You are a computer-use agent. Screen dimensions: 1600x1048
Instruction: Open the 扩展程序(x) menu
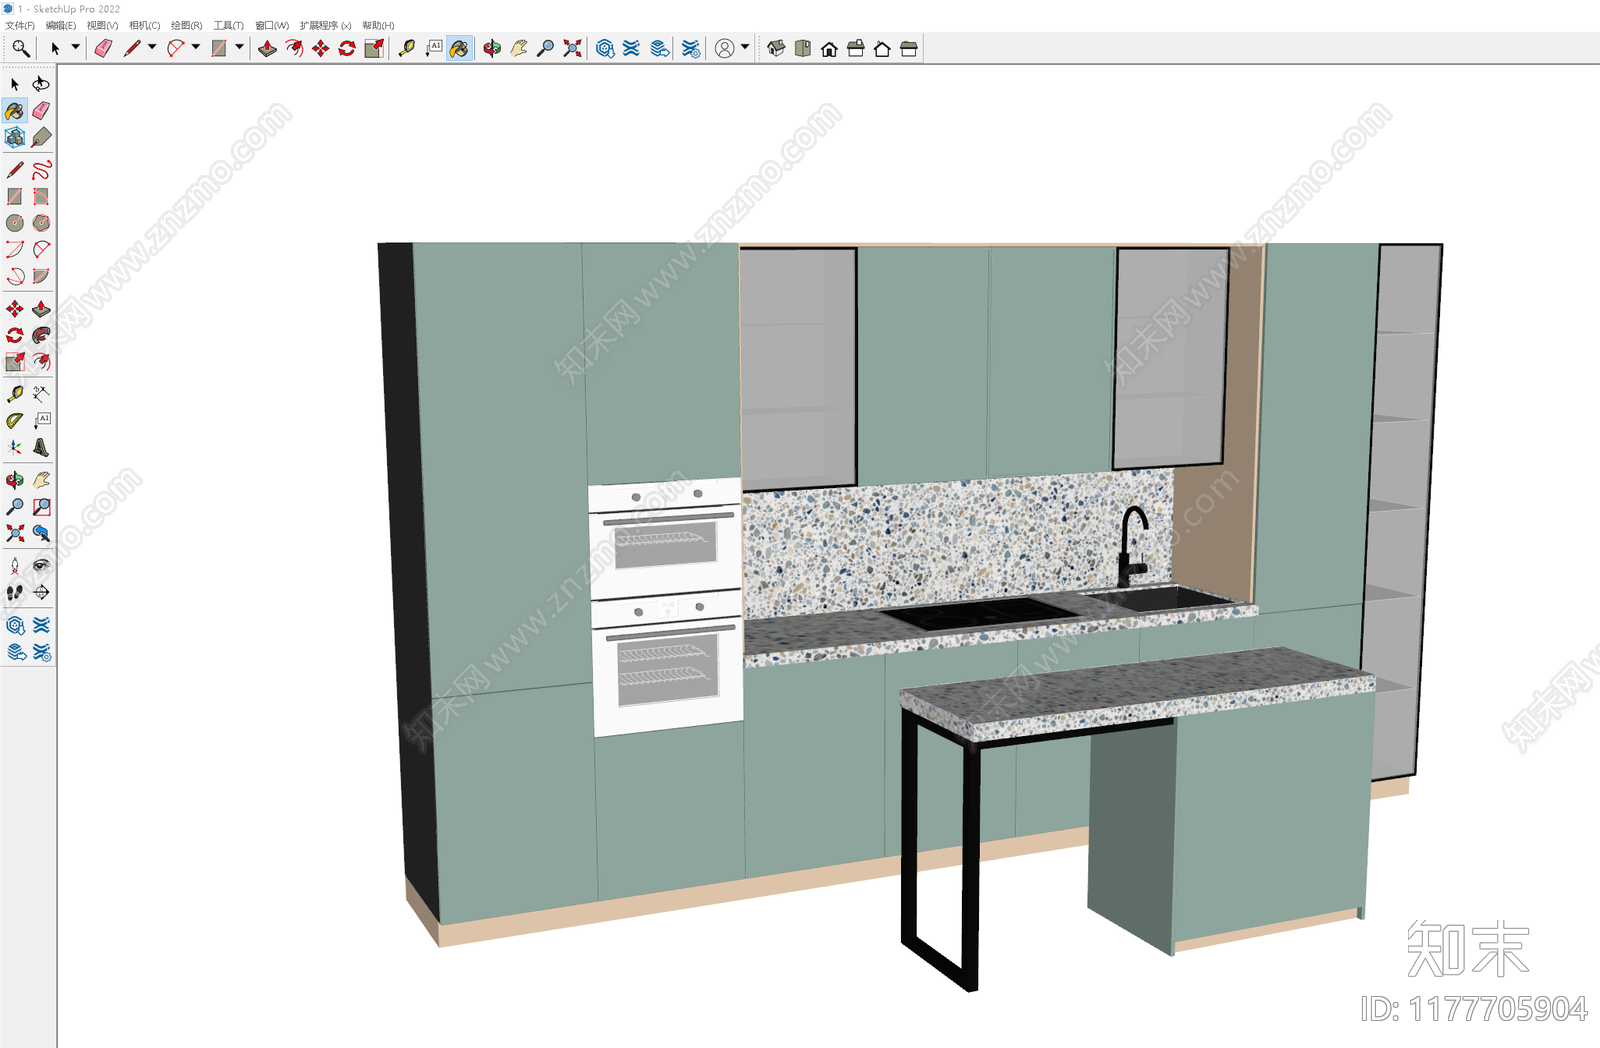[x=325, y=25]
